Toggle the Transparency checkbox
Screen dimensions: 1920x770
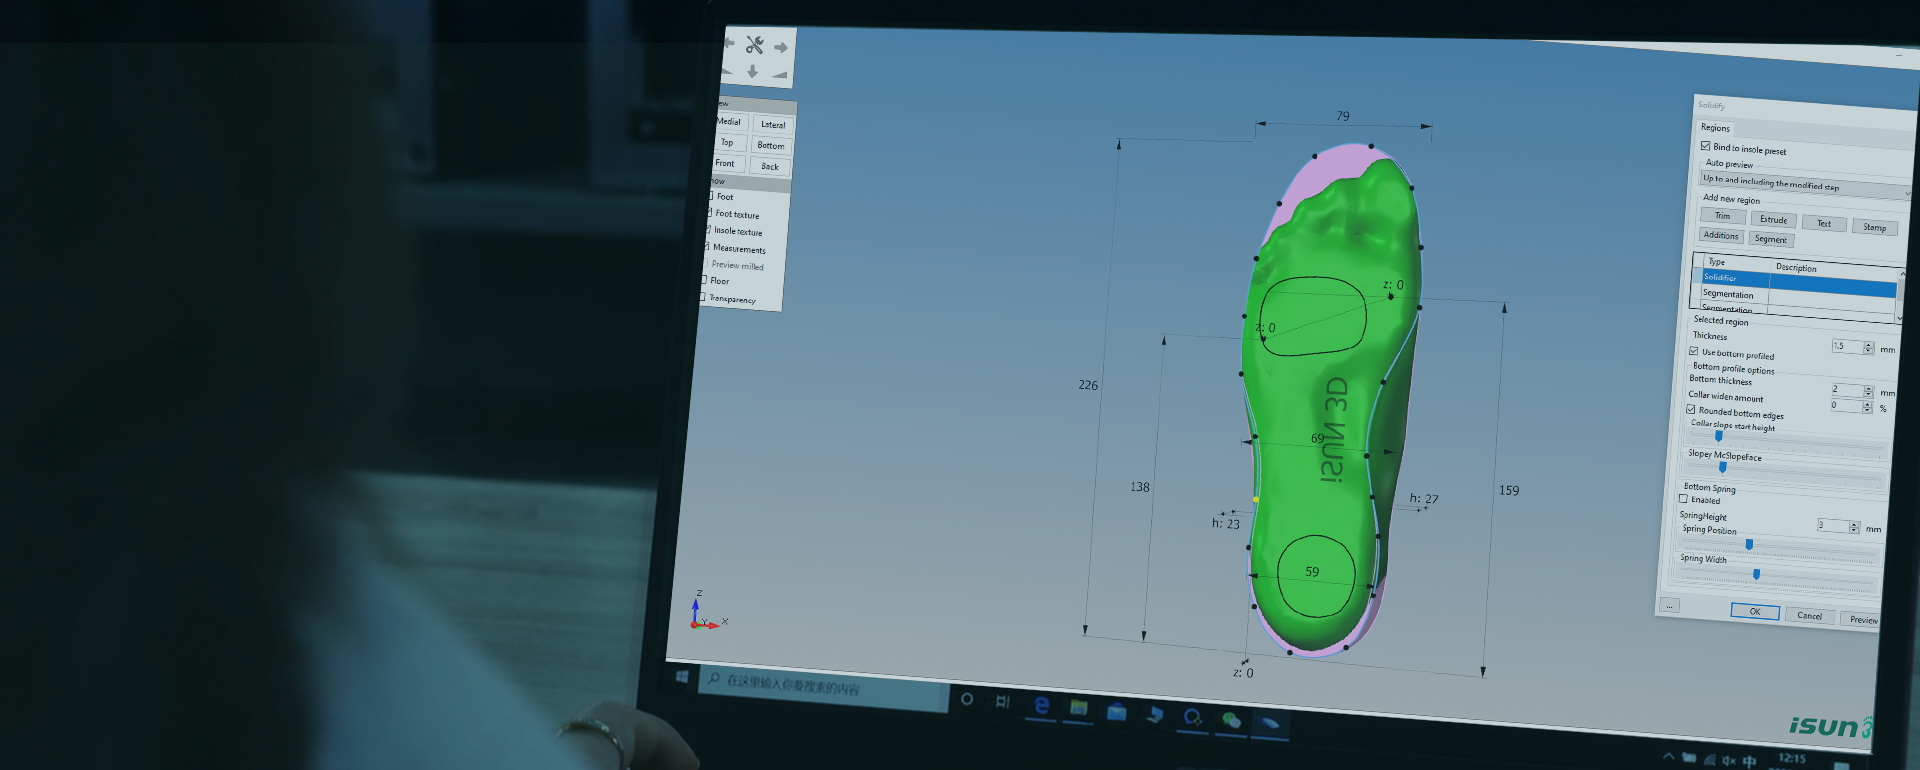pyautogui.click(x=703, y=296)
